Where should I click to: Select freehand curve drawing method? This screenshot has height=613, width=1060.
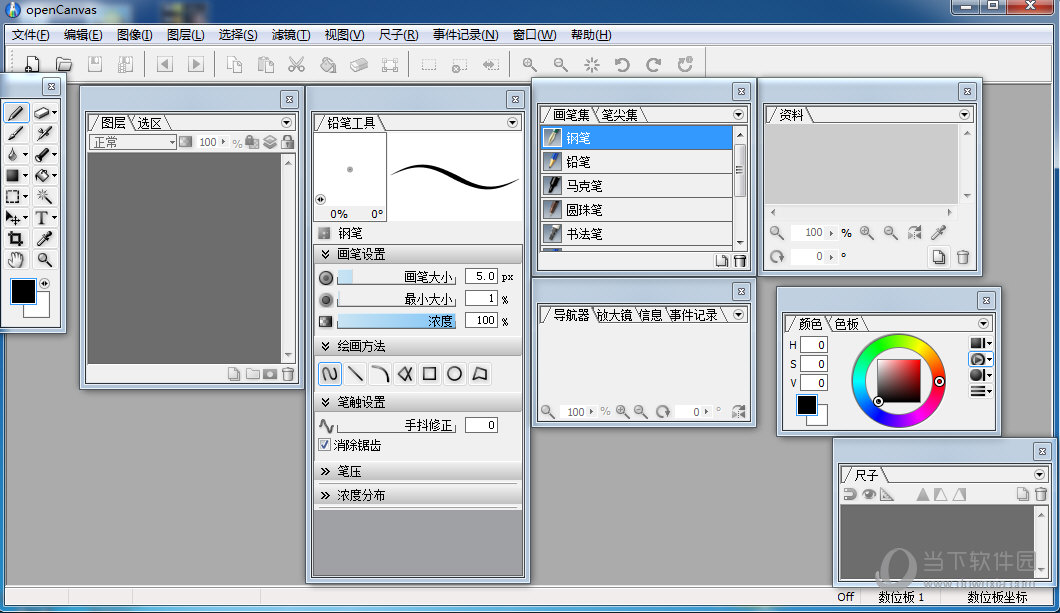(x=329, y=374)
